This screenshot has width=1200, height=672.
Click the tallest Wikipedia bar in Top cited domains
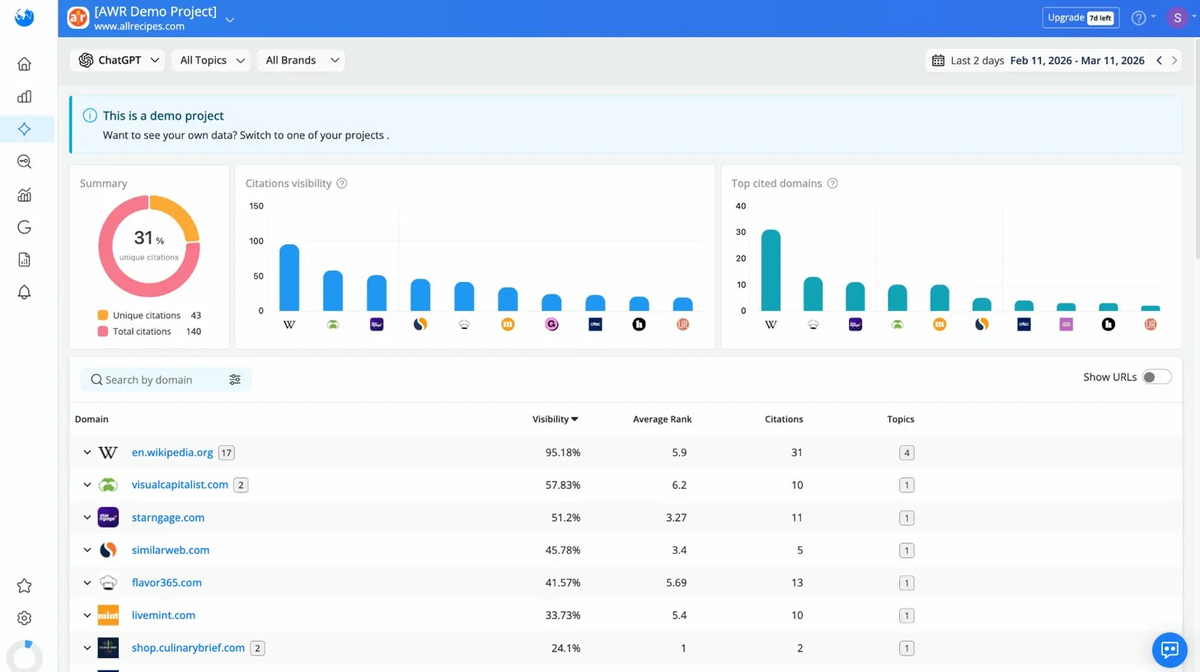(771, 270)
